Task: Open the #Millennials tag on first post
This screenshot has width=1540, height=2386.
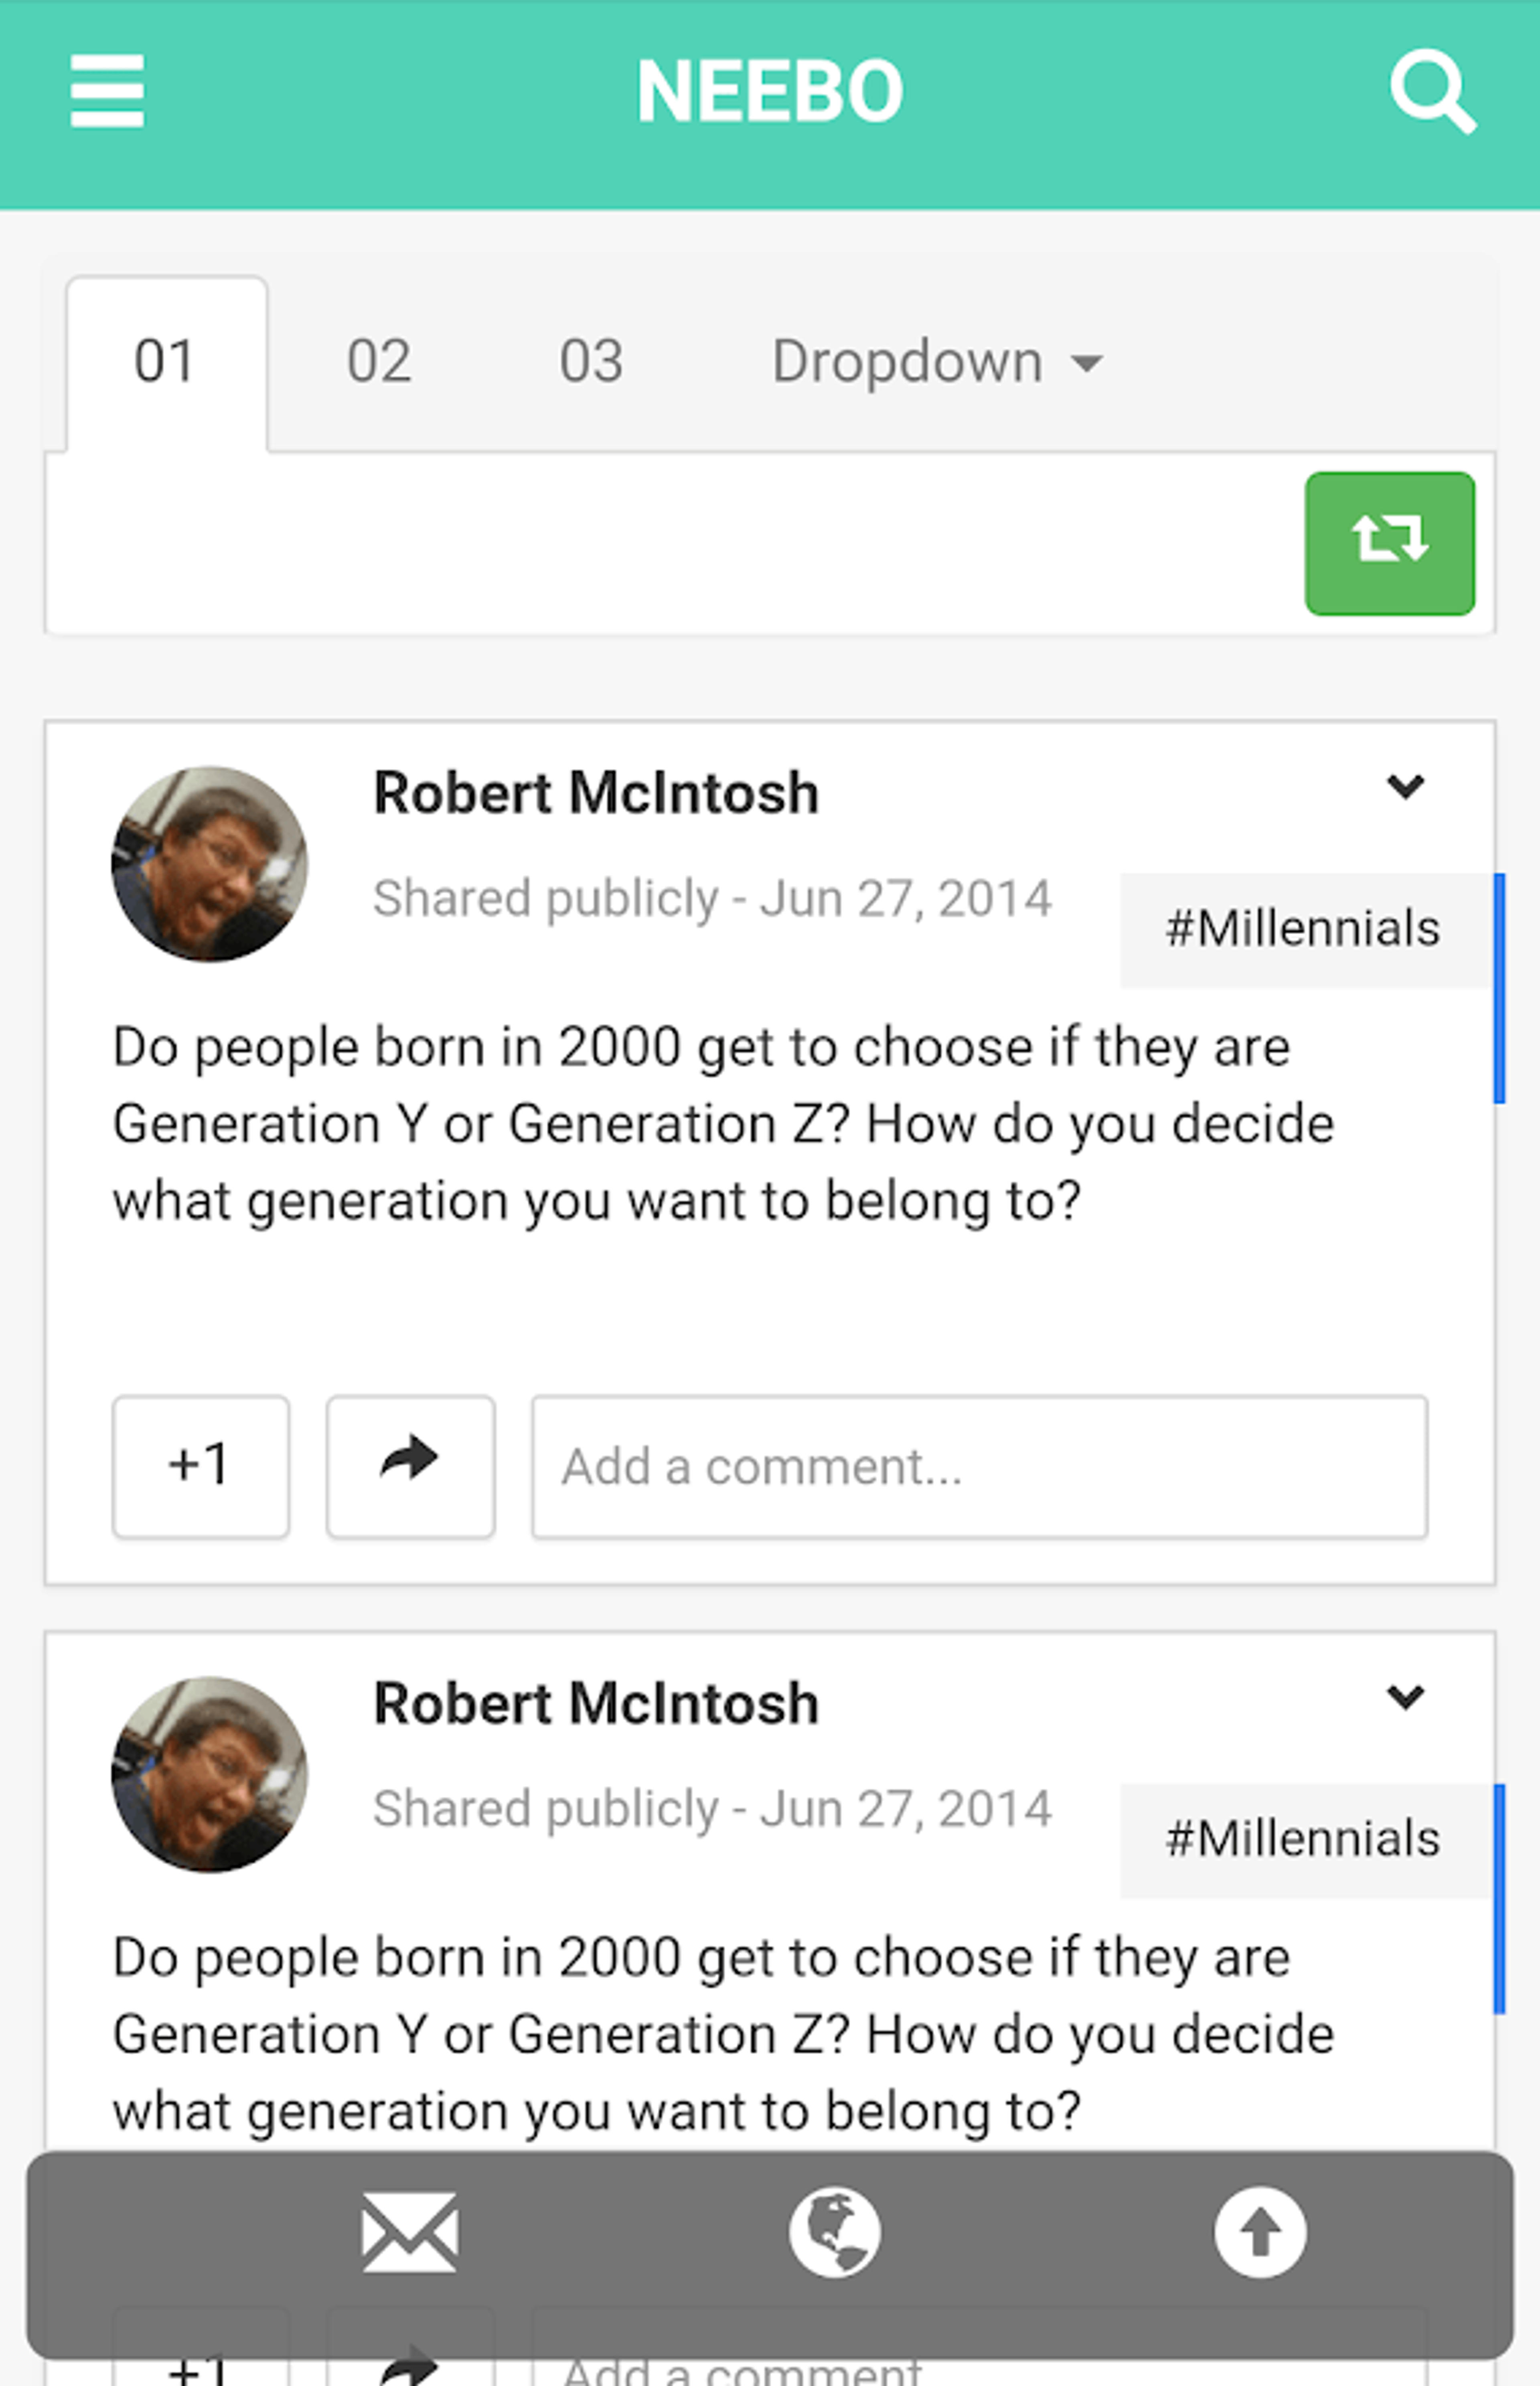Action: tap(1302, 929)
